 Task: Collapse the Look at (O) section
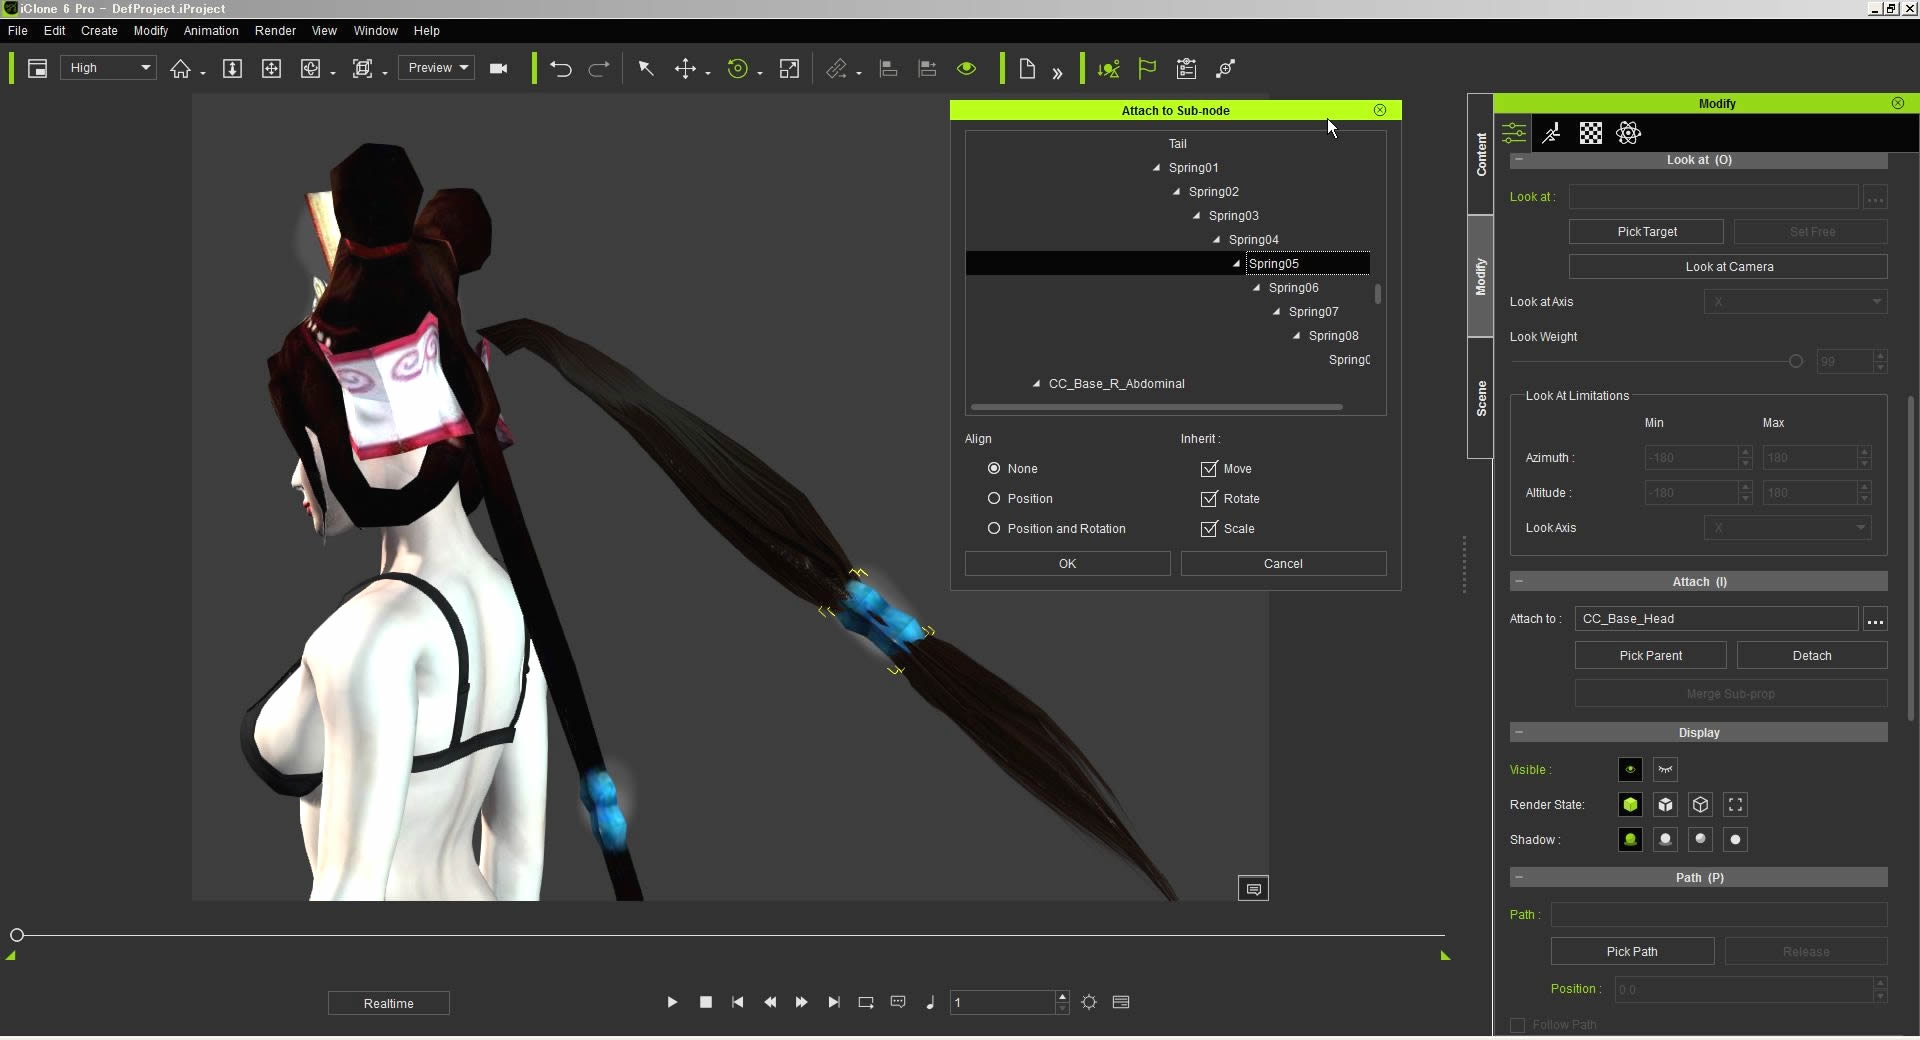pos(1519,160)
